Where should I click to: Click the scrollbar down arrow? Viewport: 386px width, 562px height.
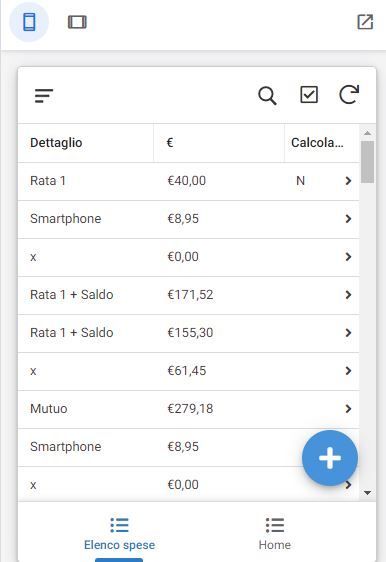(367, 493)
